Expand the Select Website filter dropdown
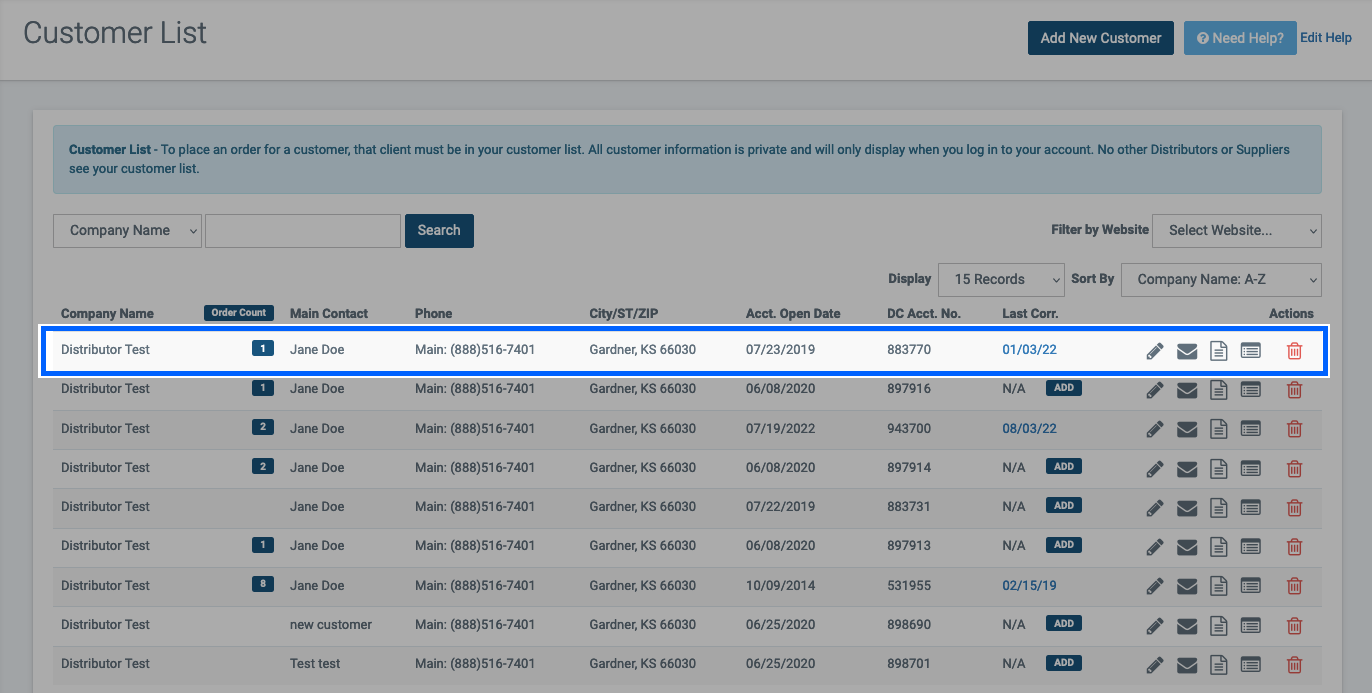 click(1236, 231)
